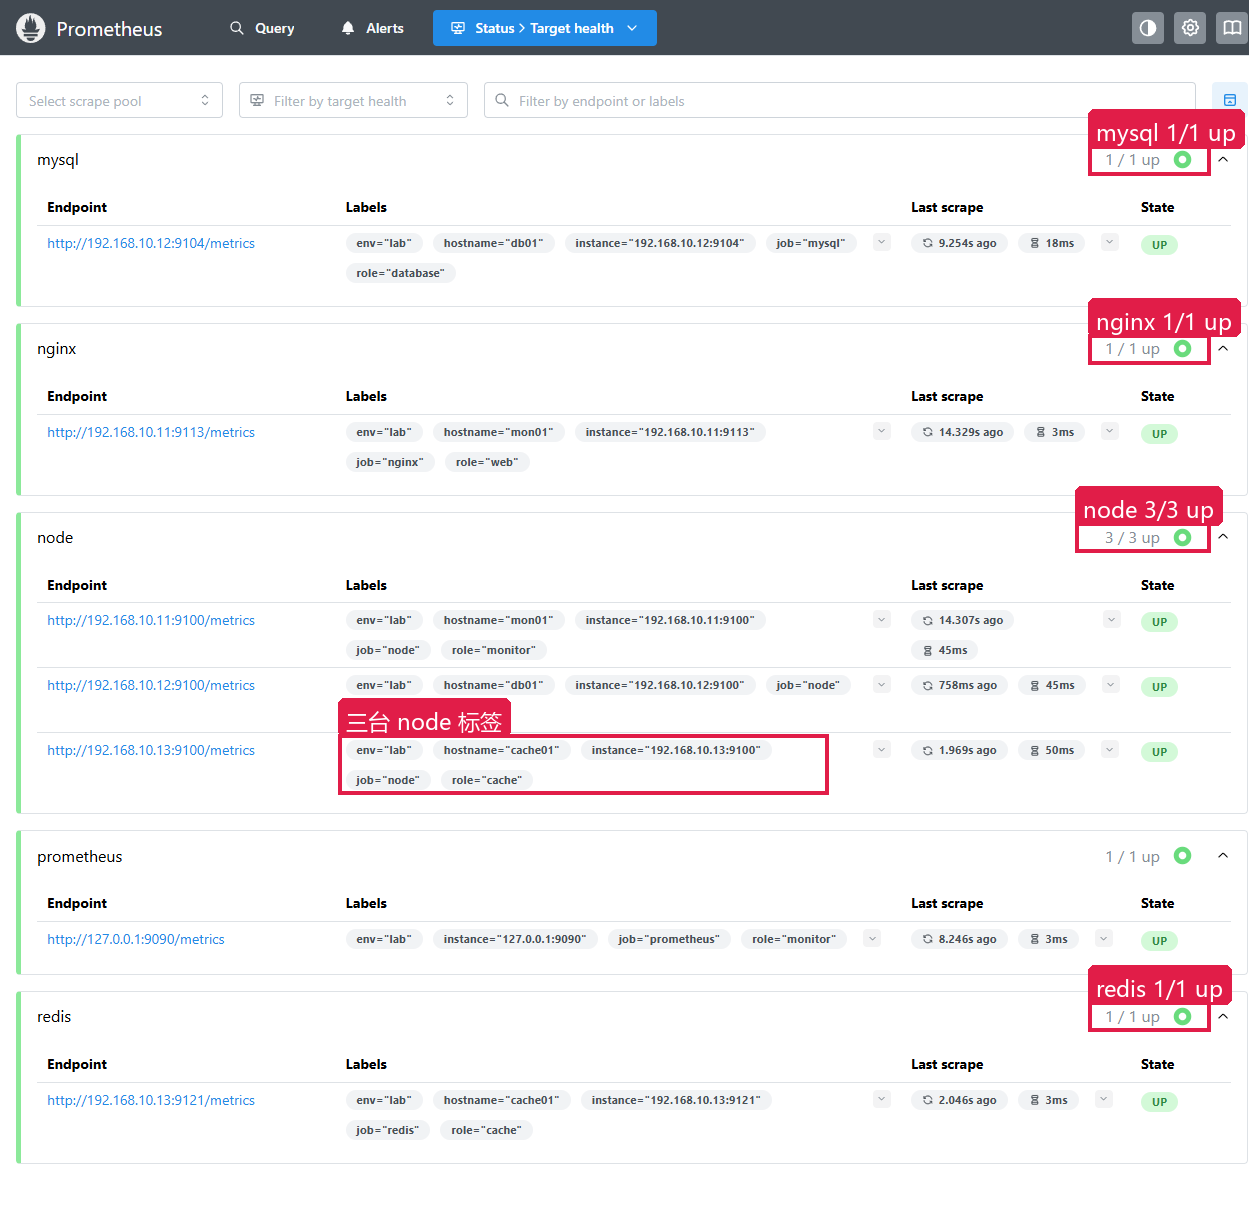The image size is (1249, 1208).
Task: Open the 192.168.10.13:9121/metrics endpoint link
Action: click(151, 1100)
